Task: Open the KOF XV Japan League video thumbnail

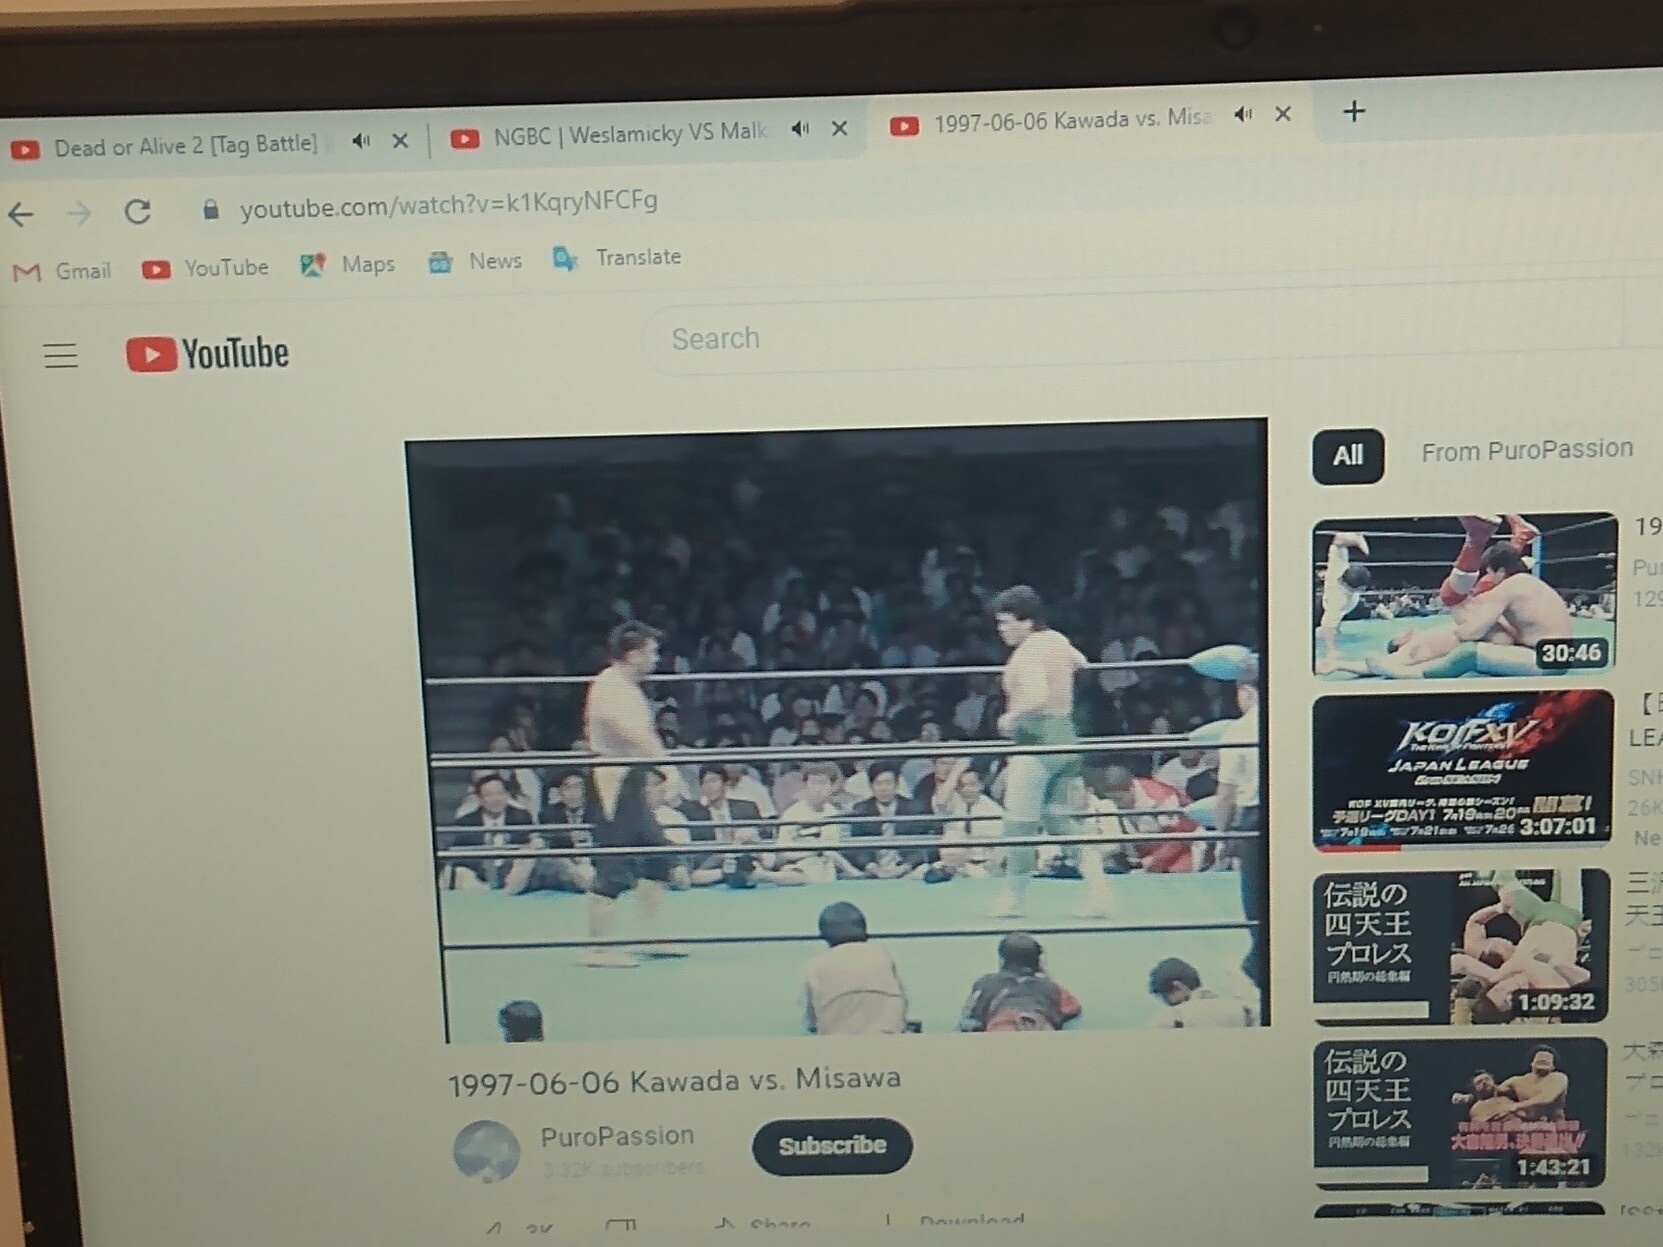Action: 1462,770
